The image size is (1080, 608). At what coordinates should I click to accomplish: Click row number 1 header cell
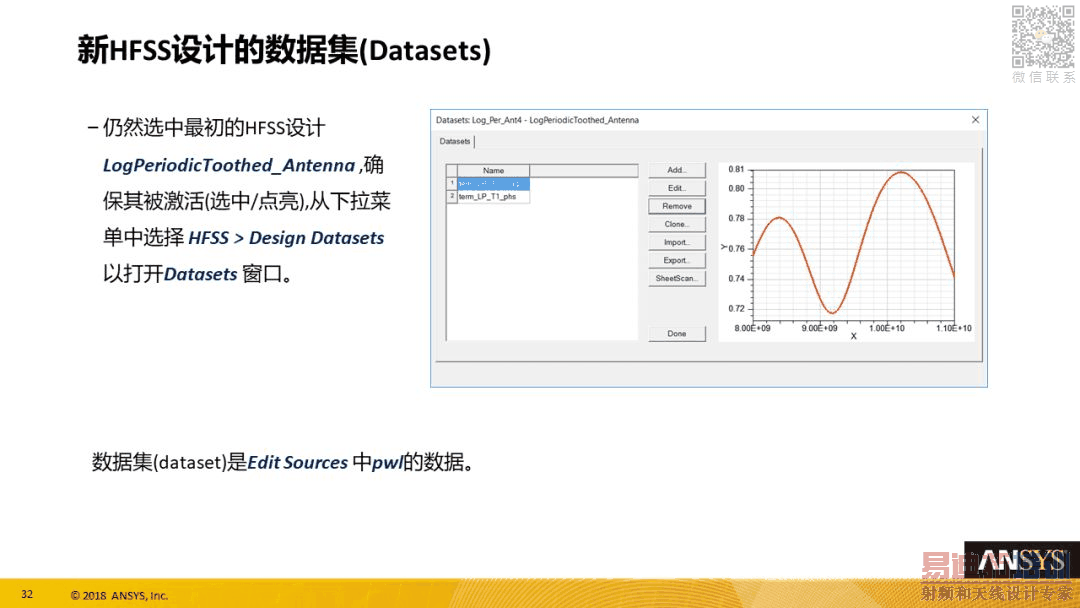pos(452,184)
